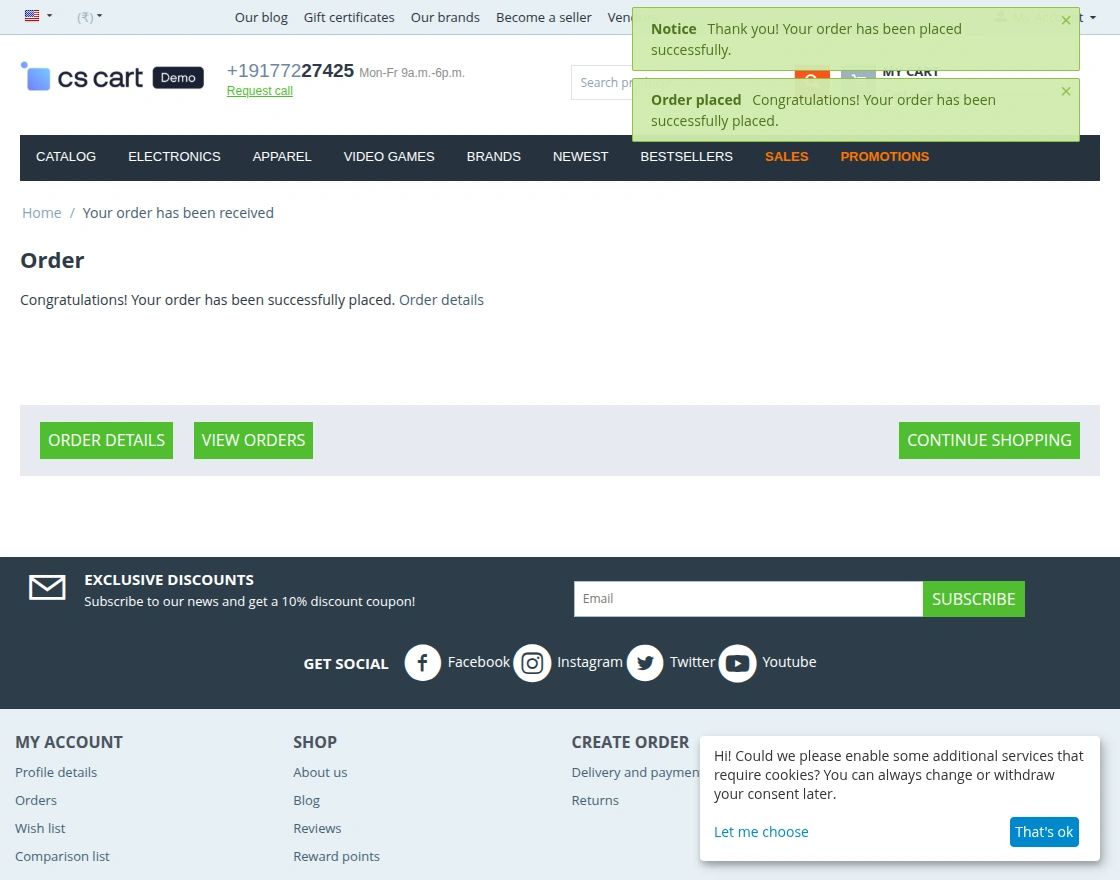The image size is (1120, 880).
Task: Open the Twitter icon
Action: click(x=645, y=663)
